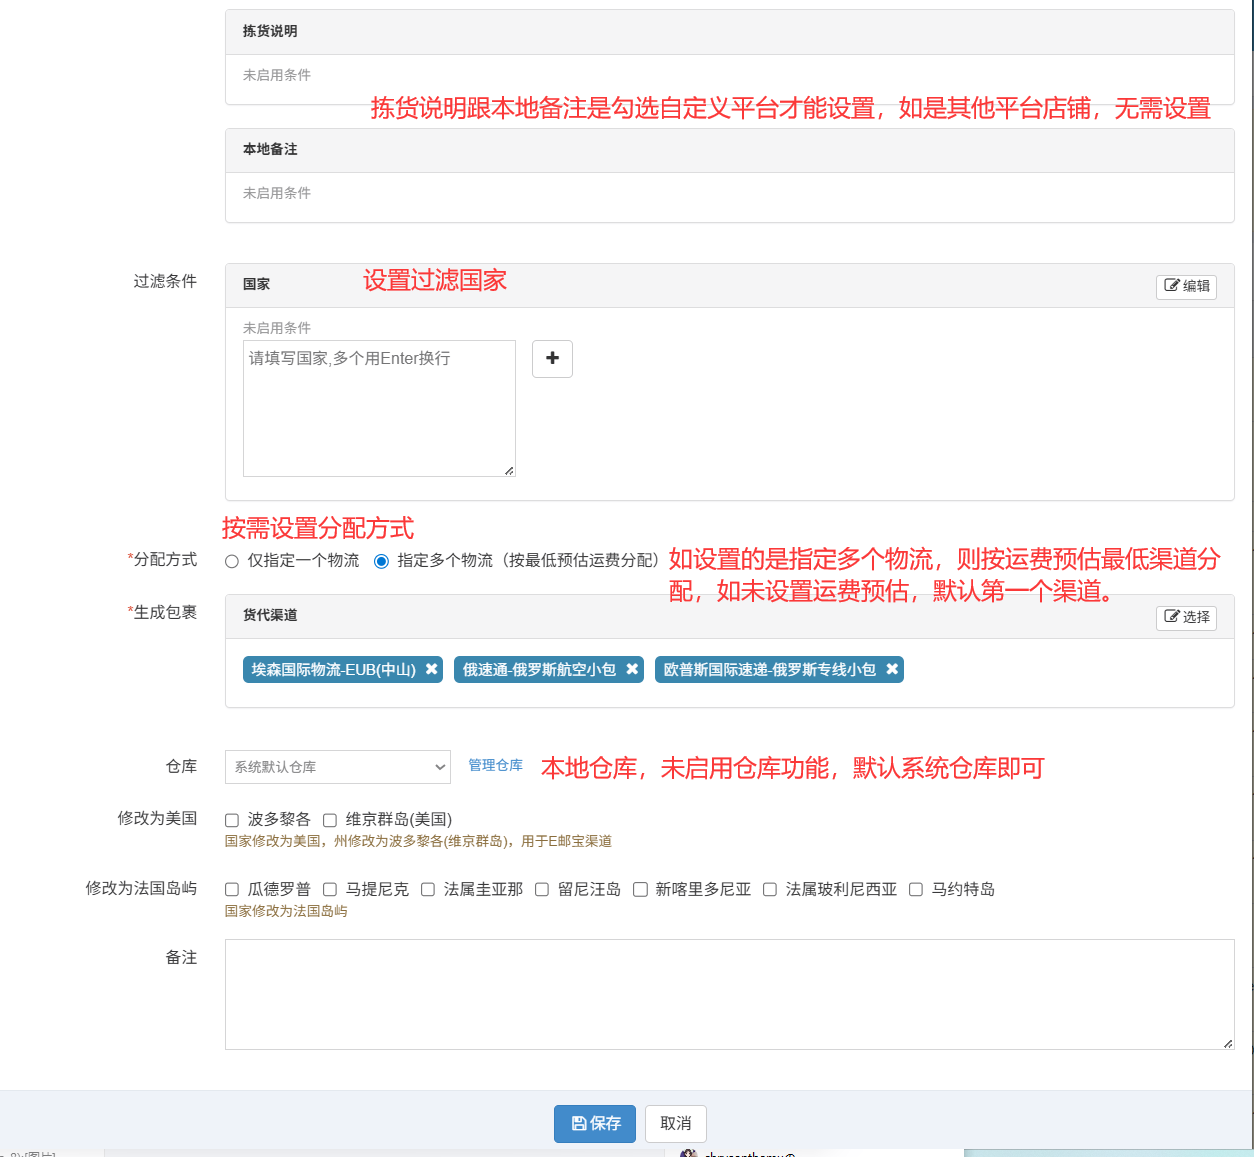Click 编辑 edit button in 国家 panel

1186,286
